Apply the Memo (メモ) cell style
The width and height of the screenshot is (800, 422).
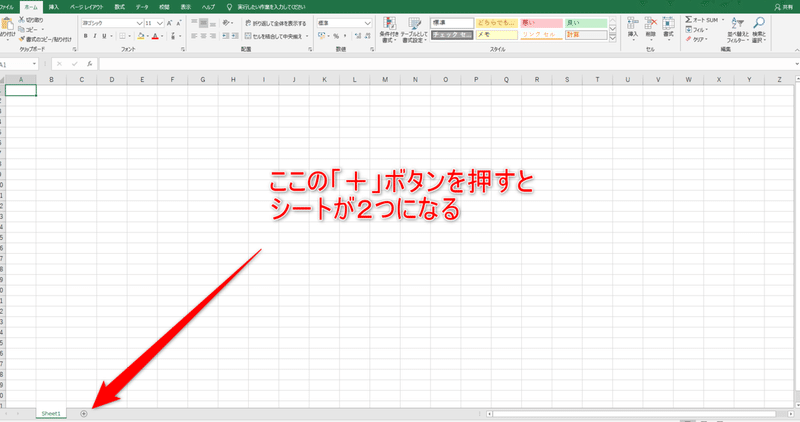tap(496, 35)
